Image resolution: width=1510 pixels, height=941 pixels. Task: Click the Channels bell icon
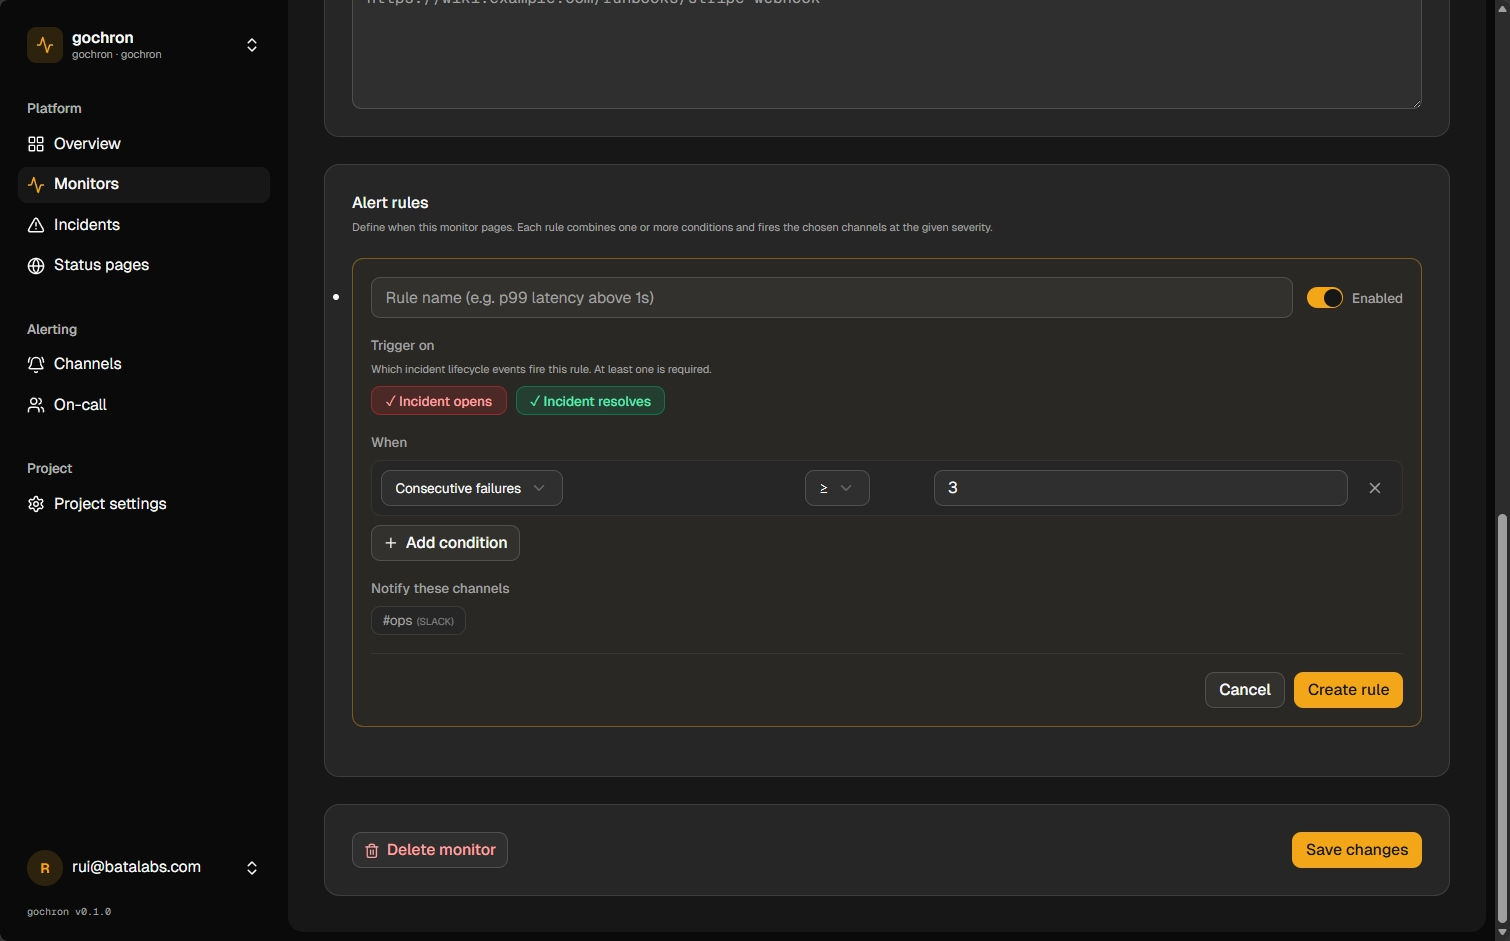(36, 364)
